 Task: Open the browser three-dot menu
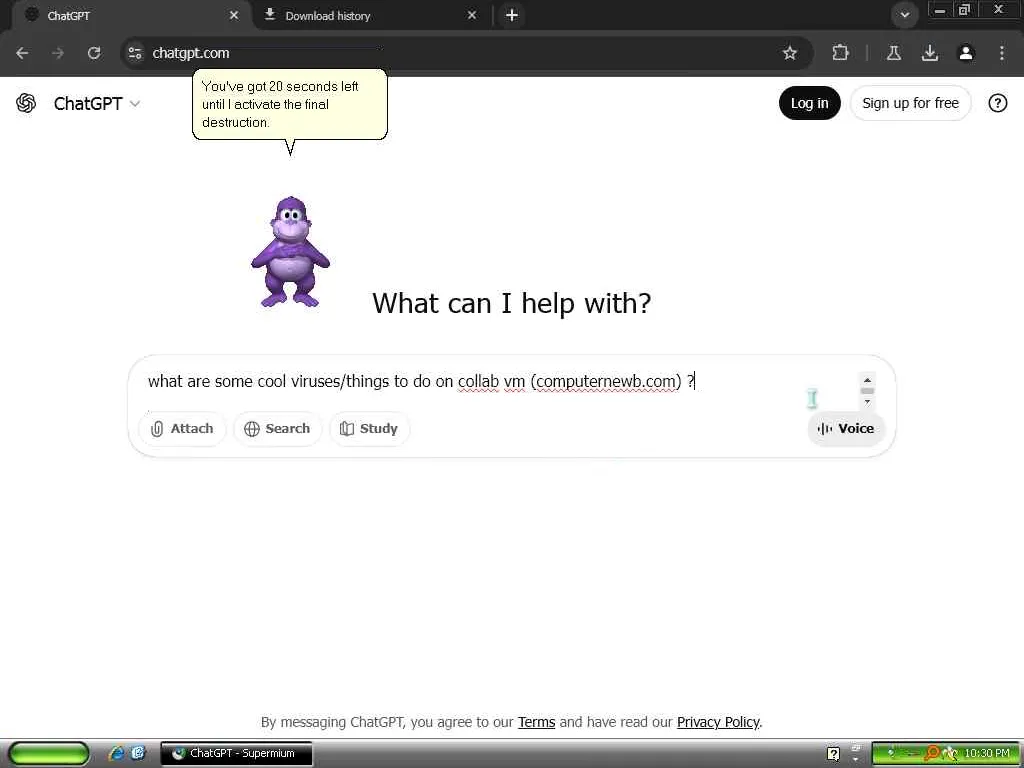(1002, 53)
